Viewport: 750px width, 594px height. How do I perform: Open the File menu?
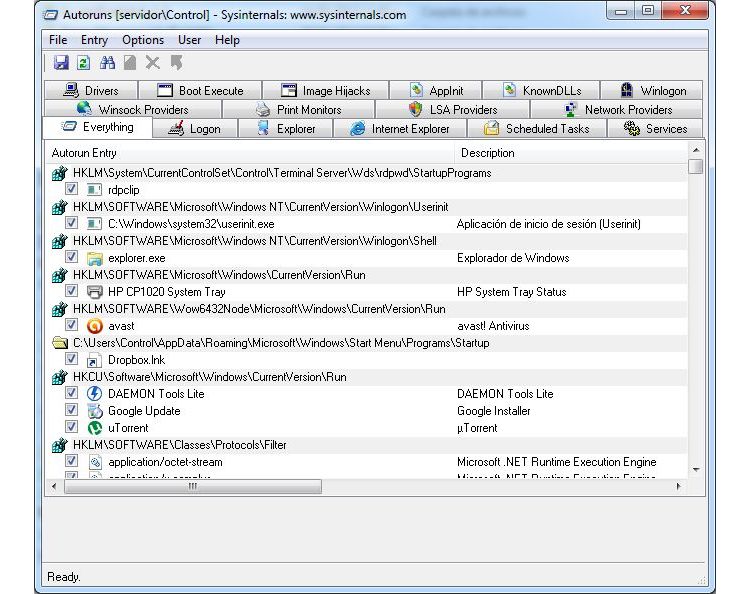tap(58, 40)
